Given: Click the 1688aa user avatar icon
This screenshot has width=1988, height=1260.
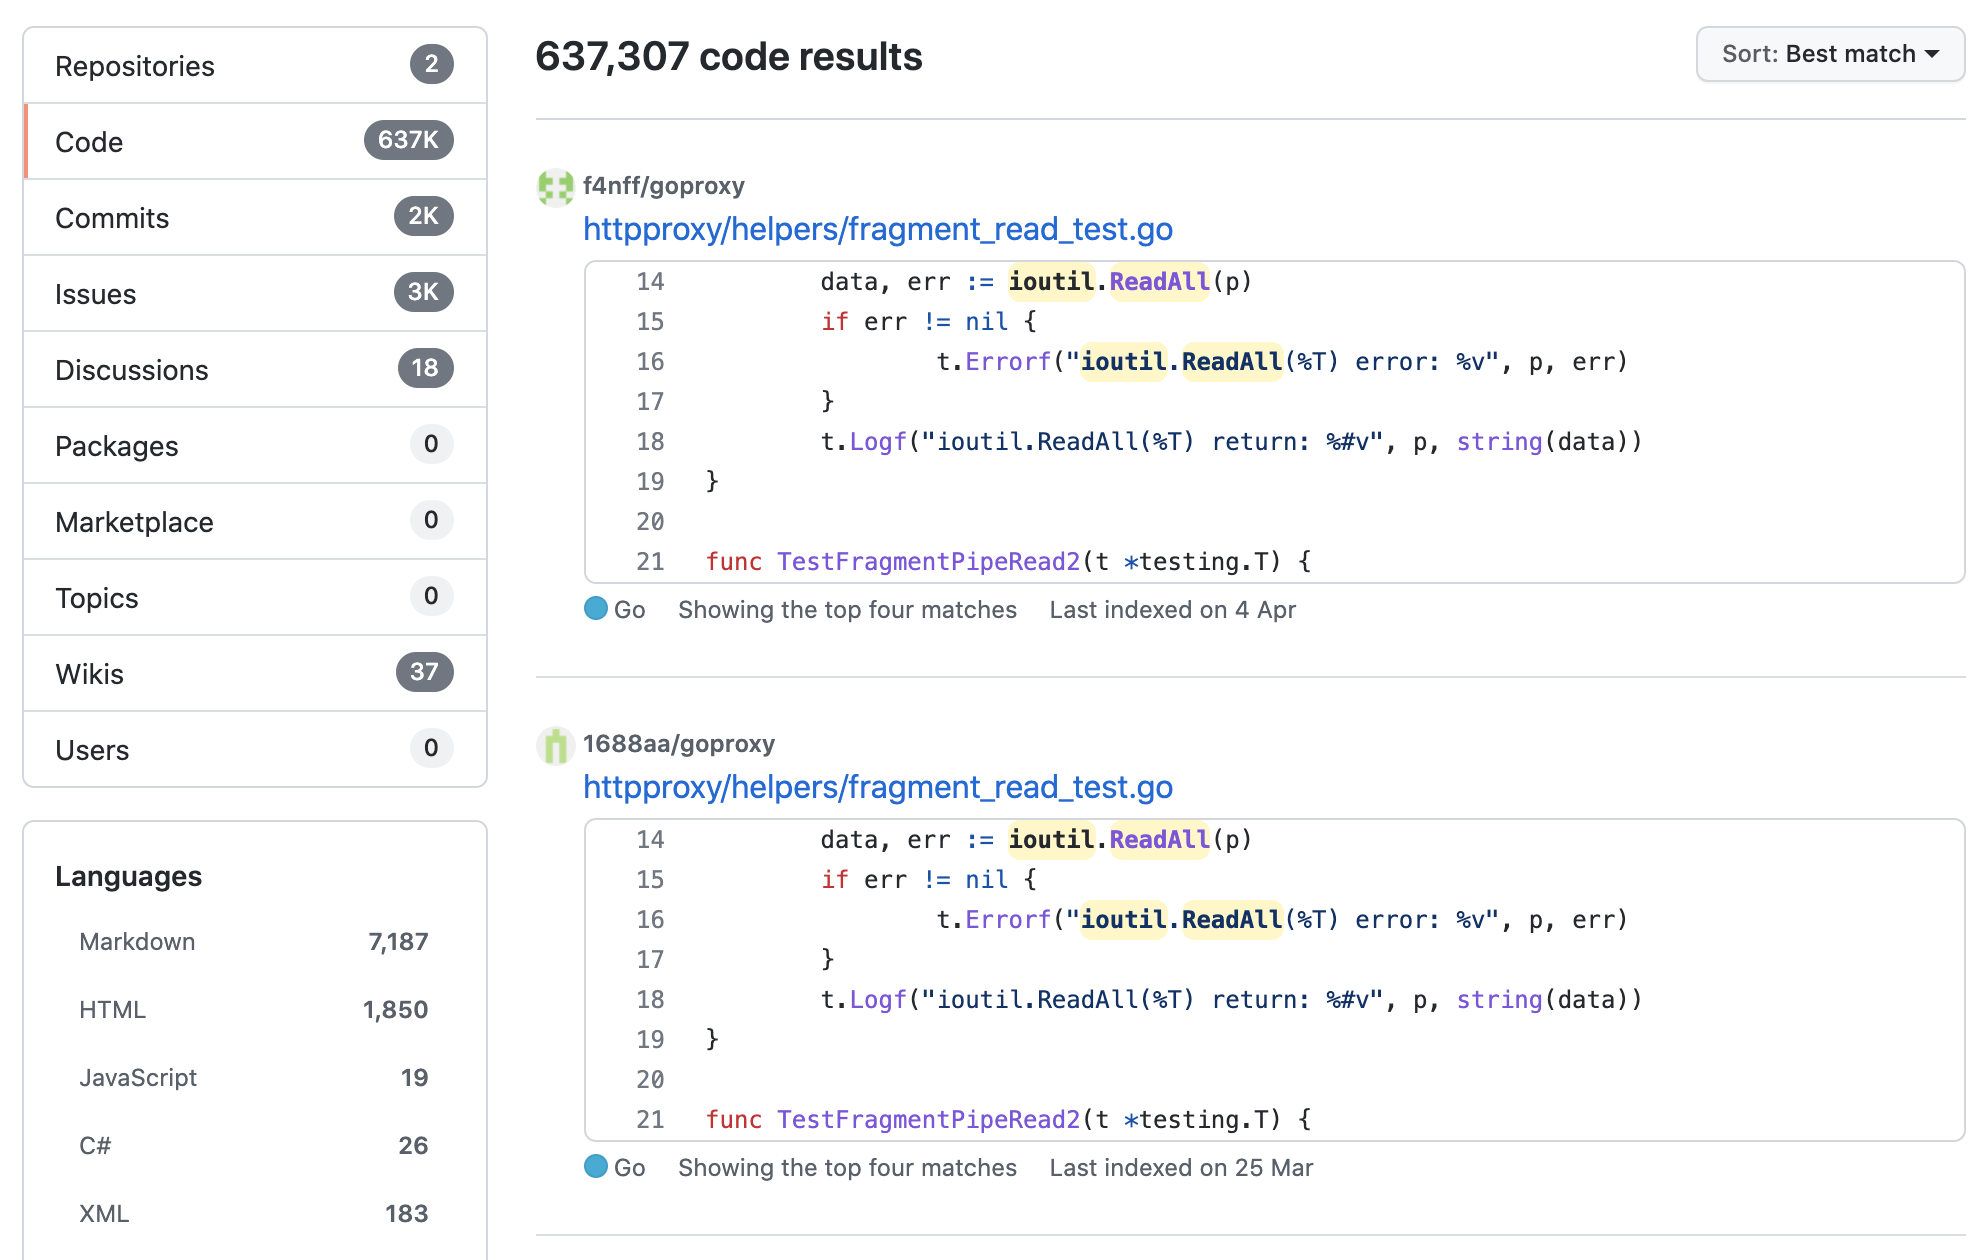Looking at the screenshot, I should pyautogui.click(x=555, y=745).
